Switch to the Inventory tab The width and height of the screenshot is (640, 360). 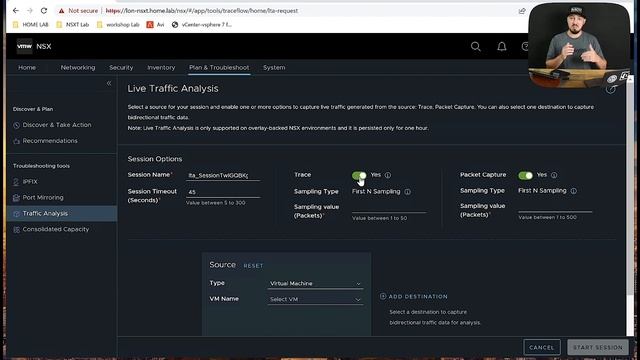click(161, 67)
